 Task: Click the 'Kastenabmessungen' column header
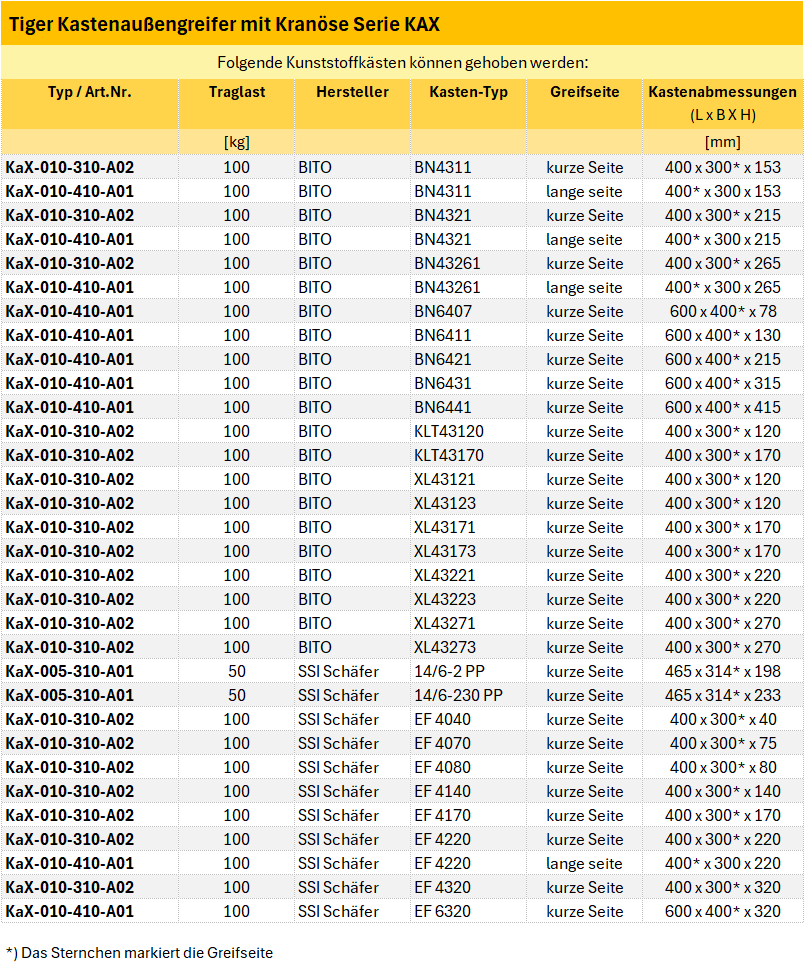click(x=722, y=92)
